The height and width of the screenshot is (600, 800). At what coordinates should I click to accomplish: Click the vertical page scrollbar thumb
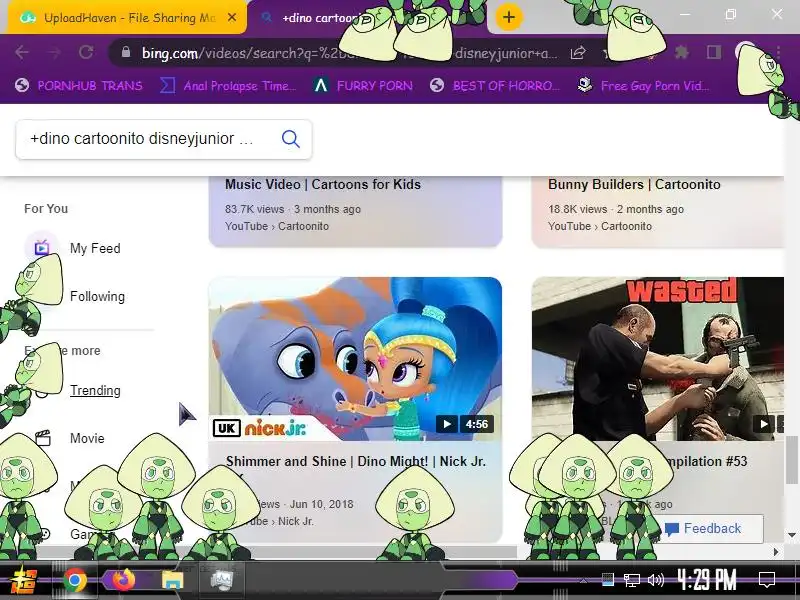[791, 460]
